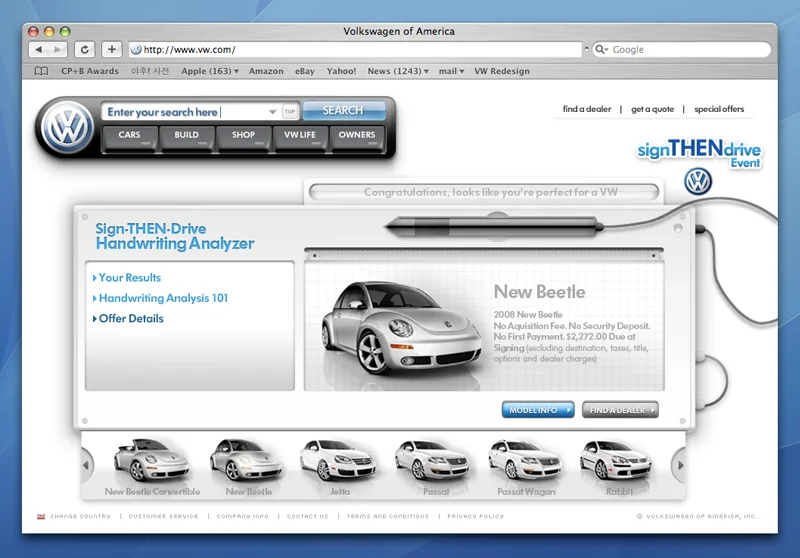
Task: Expand Offer Details section
Action: 128,318
